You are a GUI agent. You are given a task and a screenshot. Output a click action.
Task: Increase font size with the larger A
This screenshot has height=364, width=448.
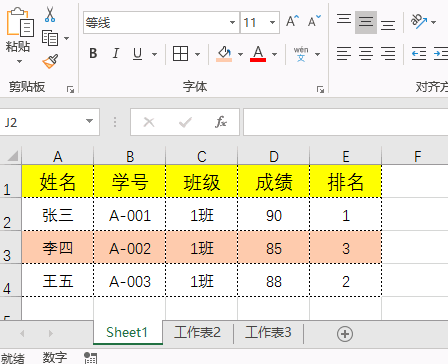292,21
